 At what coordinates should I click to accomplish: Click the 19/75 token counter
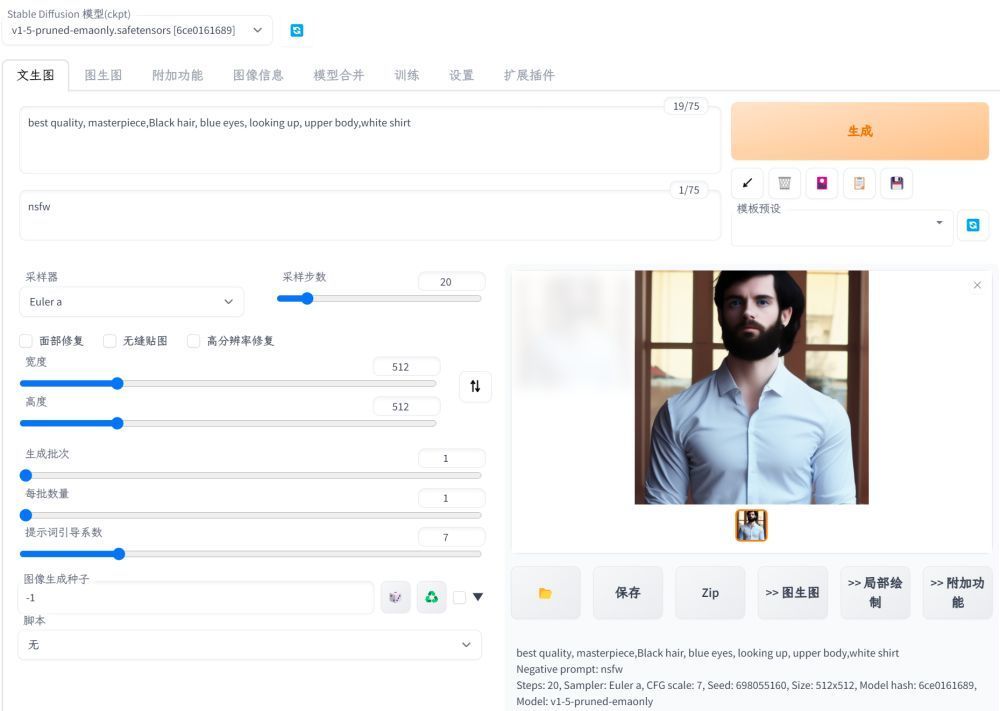(x=686, y=106)
